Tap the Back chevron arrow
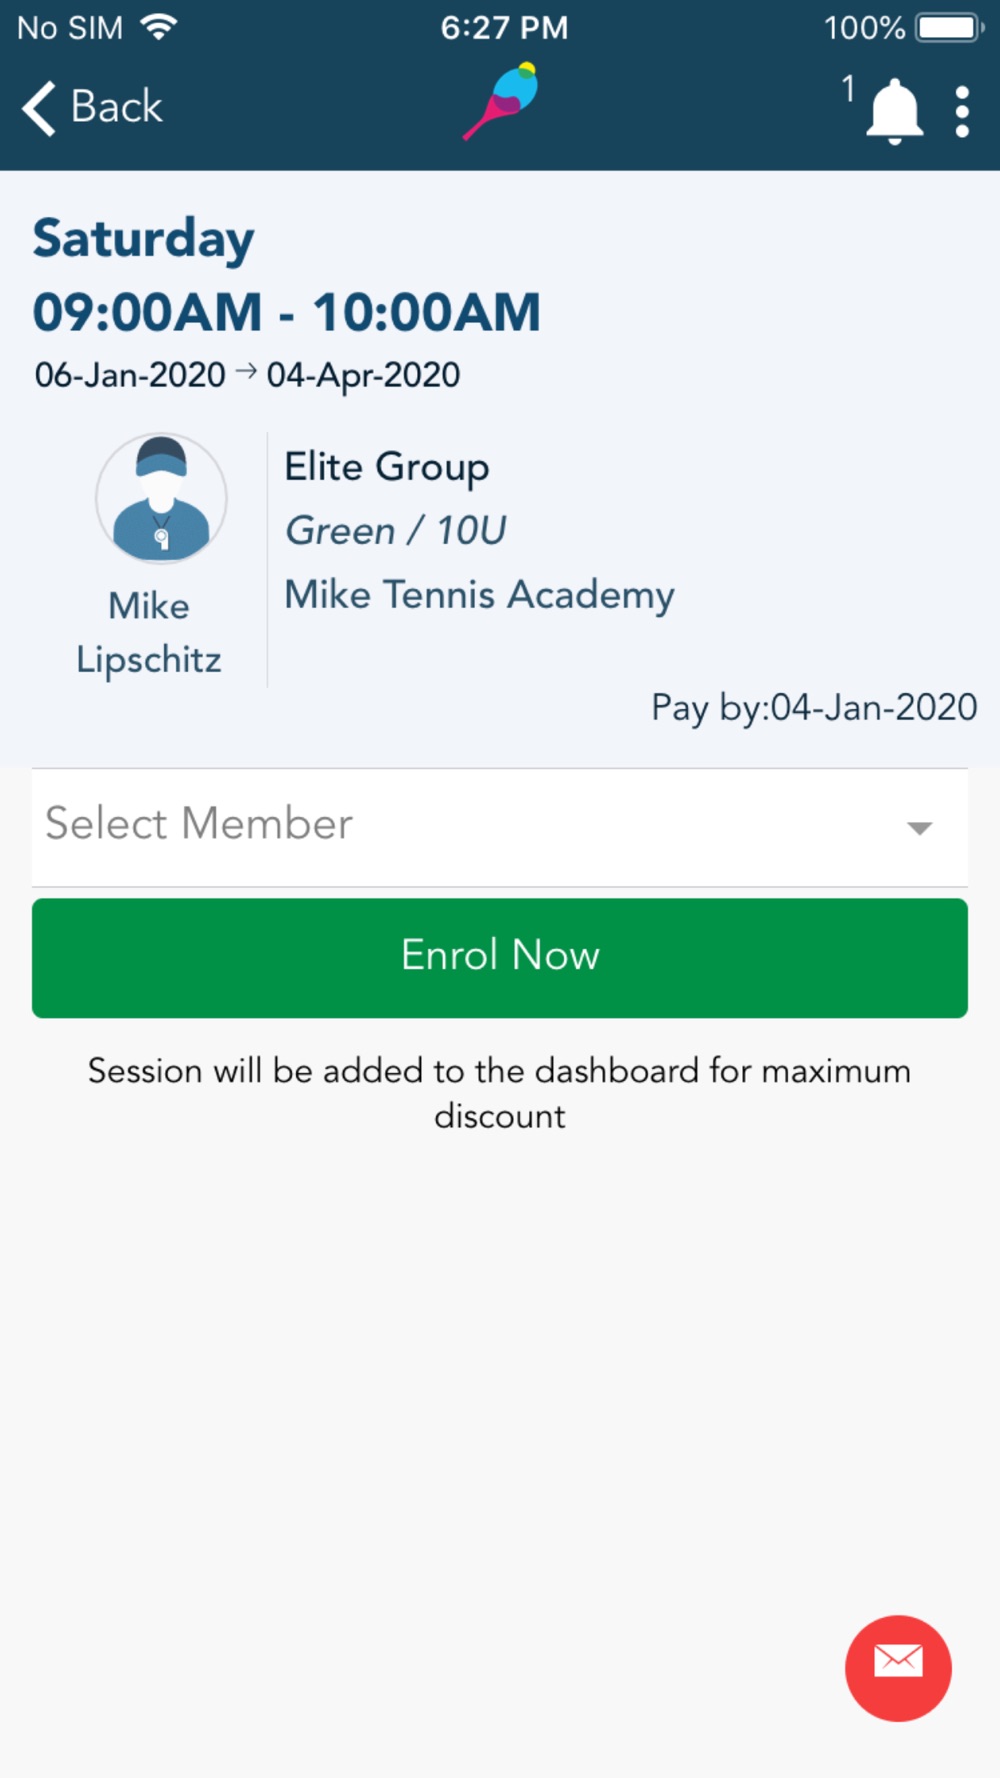 click(x=38, y=107)
